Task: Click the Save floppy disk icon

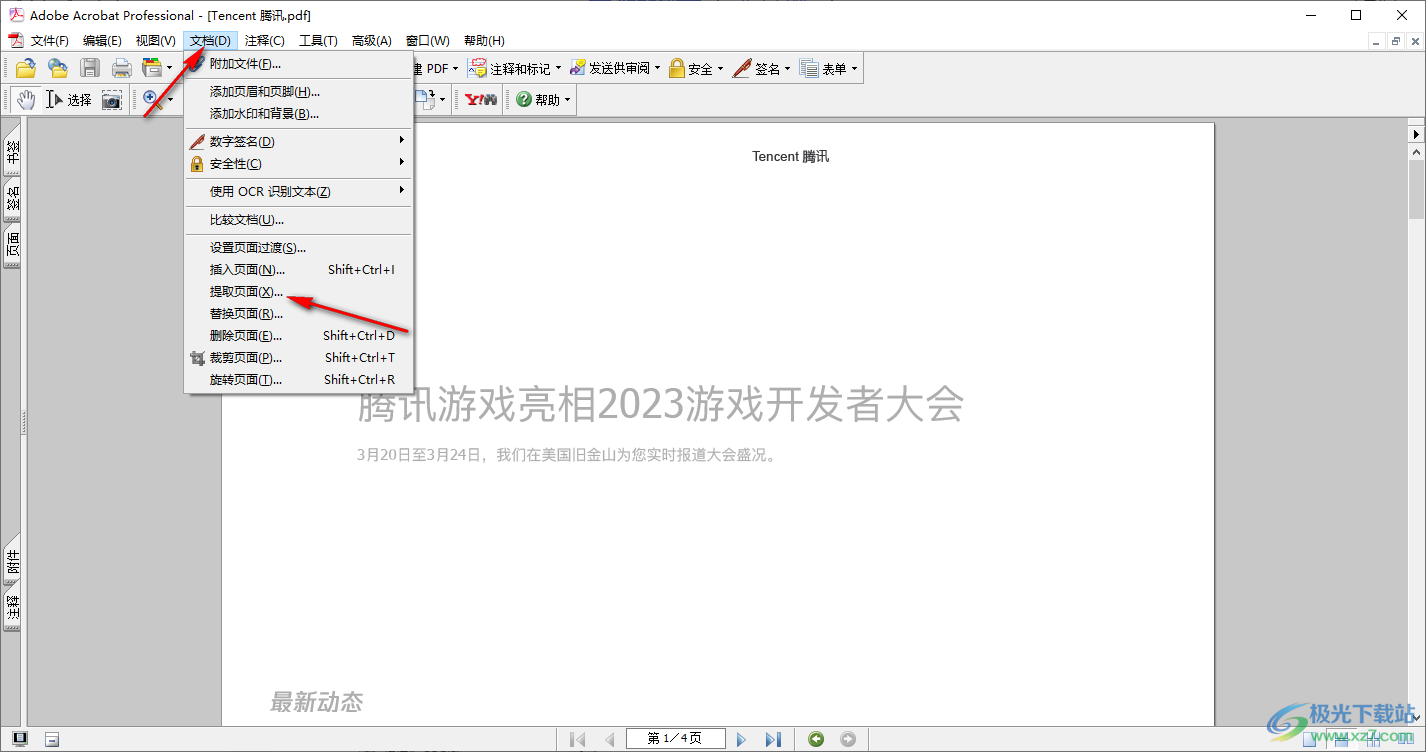Action: point(90,68)
